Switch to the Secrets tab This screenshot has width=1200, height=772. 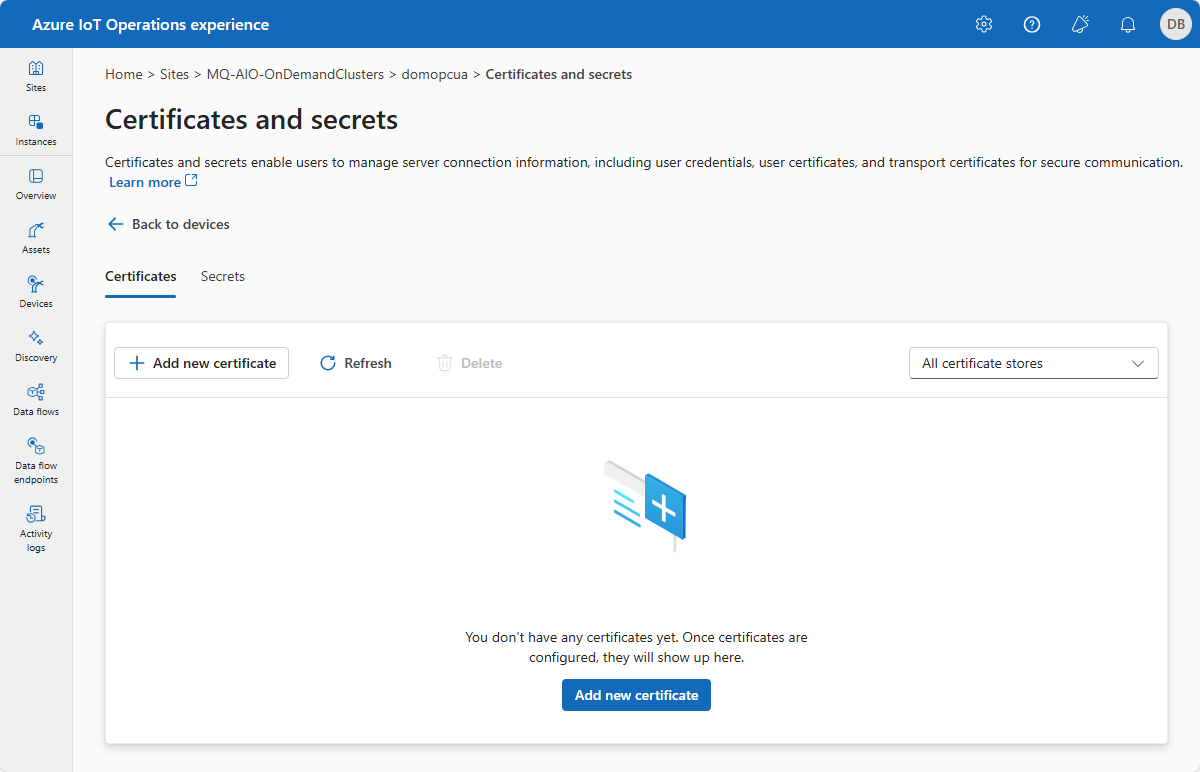pos(223,276)
